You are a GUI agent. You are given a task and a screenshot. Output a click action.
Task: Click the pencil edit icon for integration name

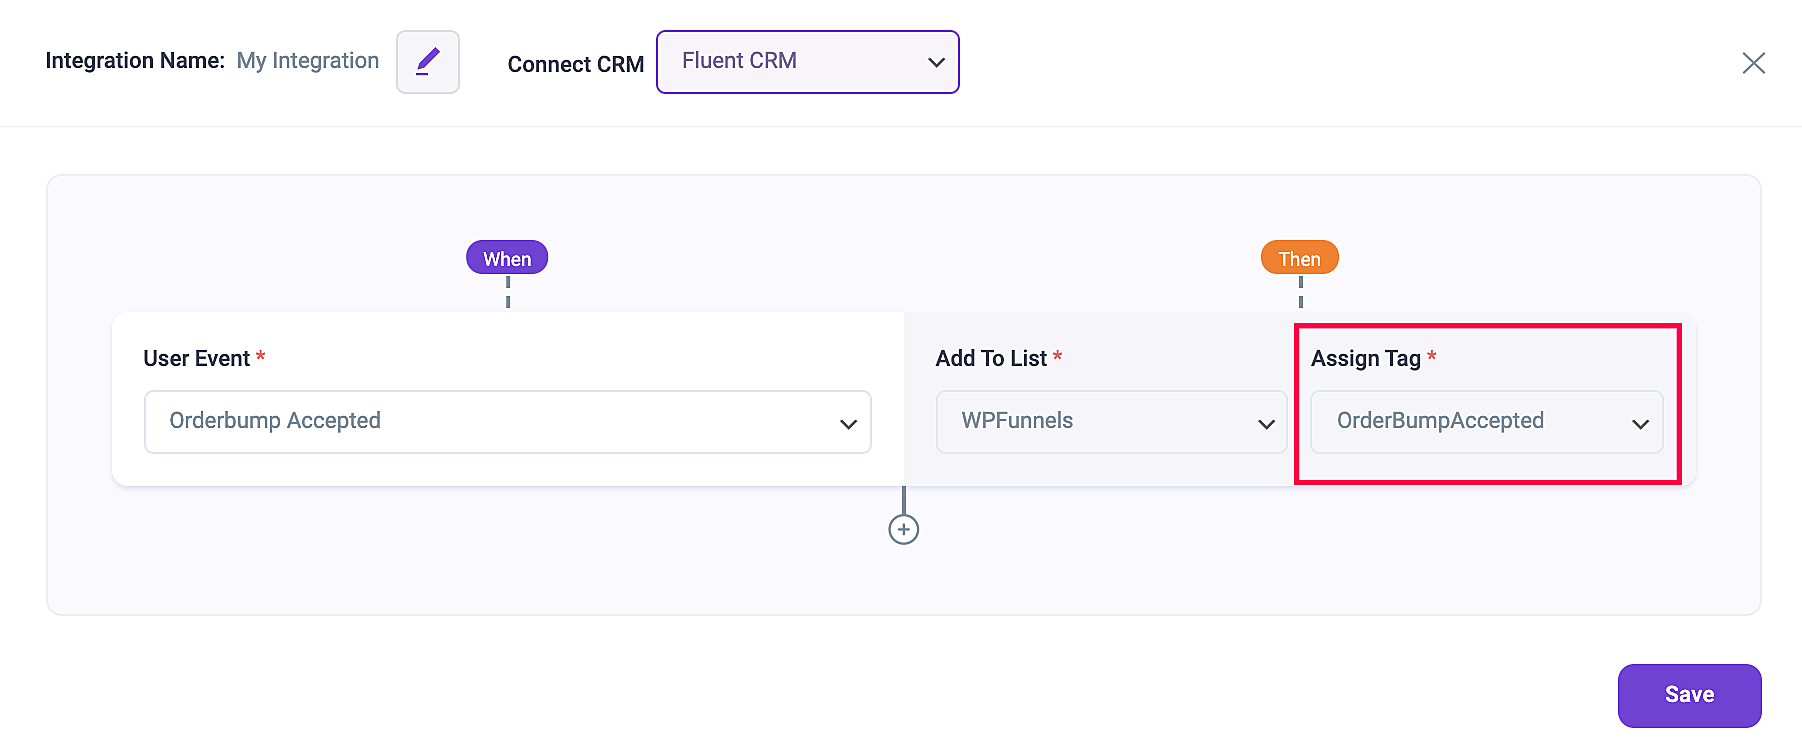[x=428, y=62]
